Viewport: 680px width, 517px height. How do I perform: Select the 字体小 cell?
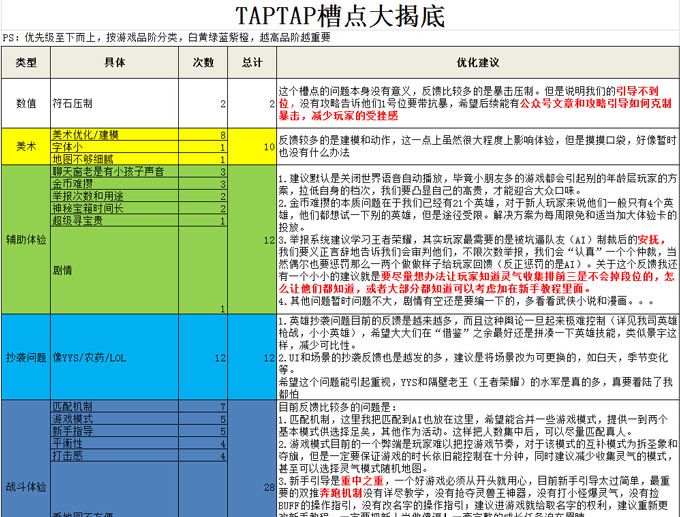coord(114,147)
